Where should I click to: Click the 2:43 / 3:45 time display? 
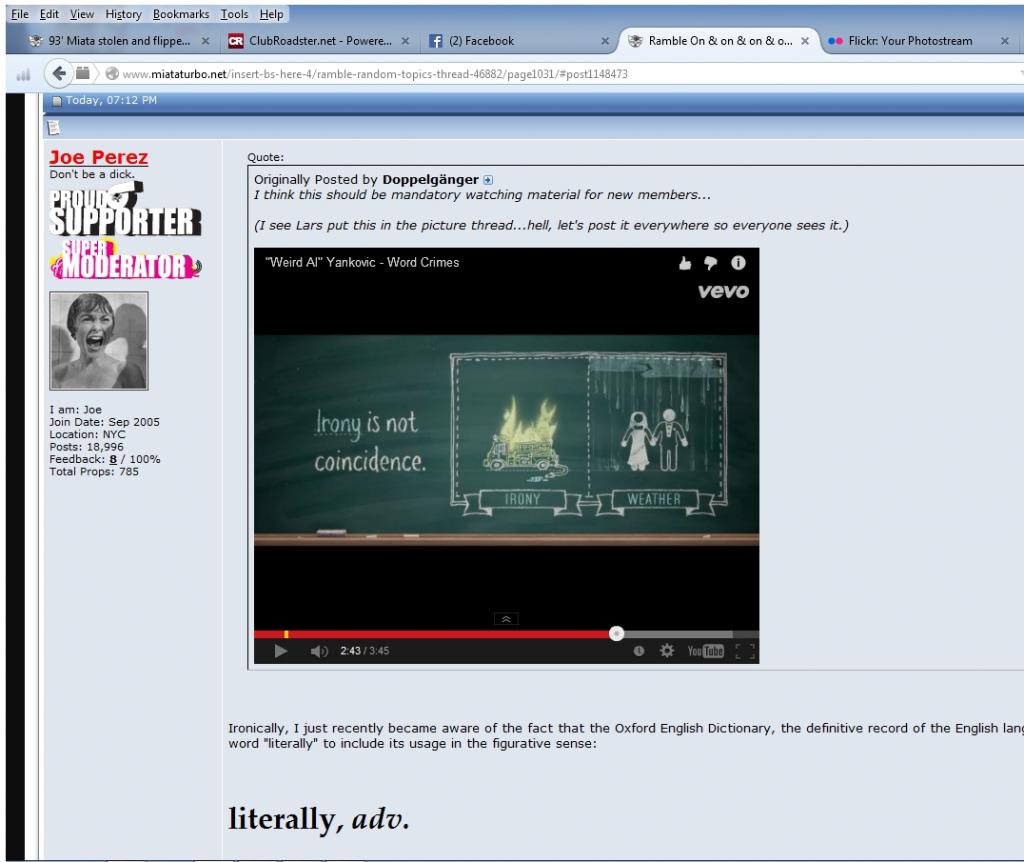pyautogui.click(x=364, y=651)
